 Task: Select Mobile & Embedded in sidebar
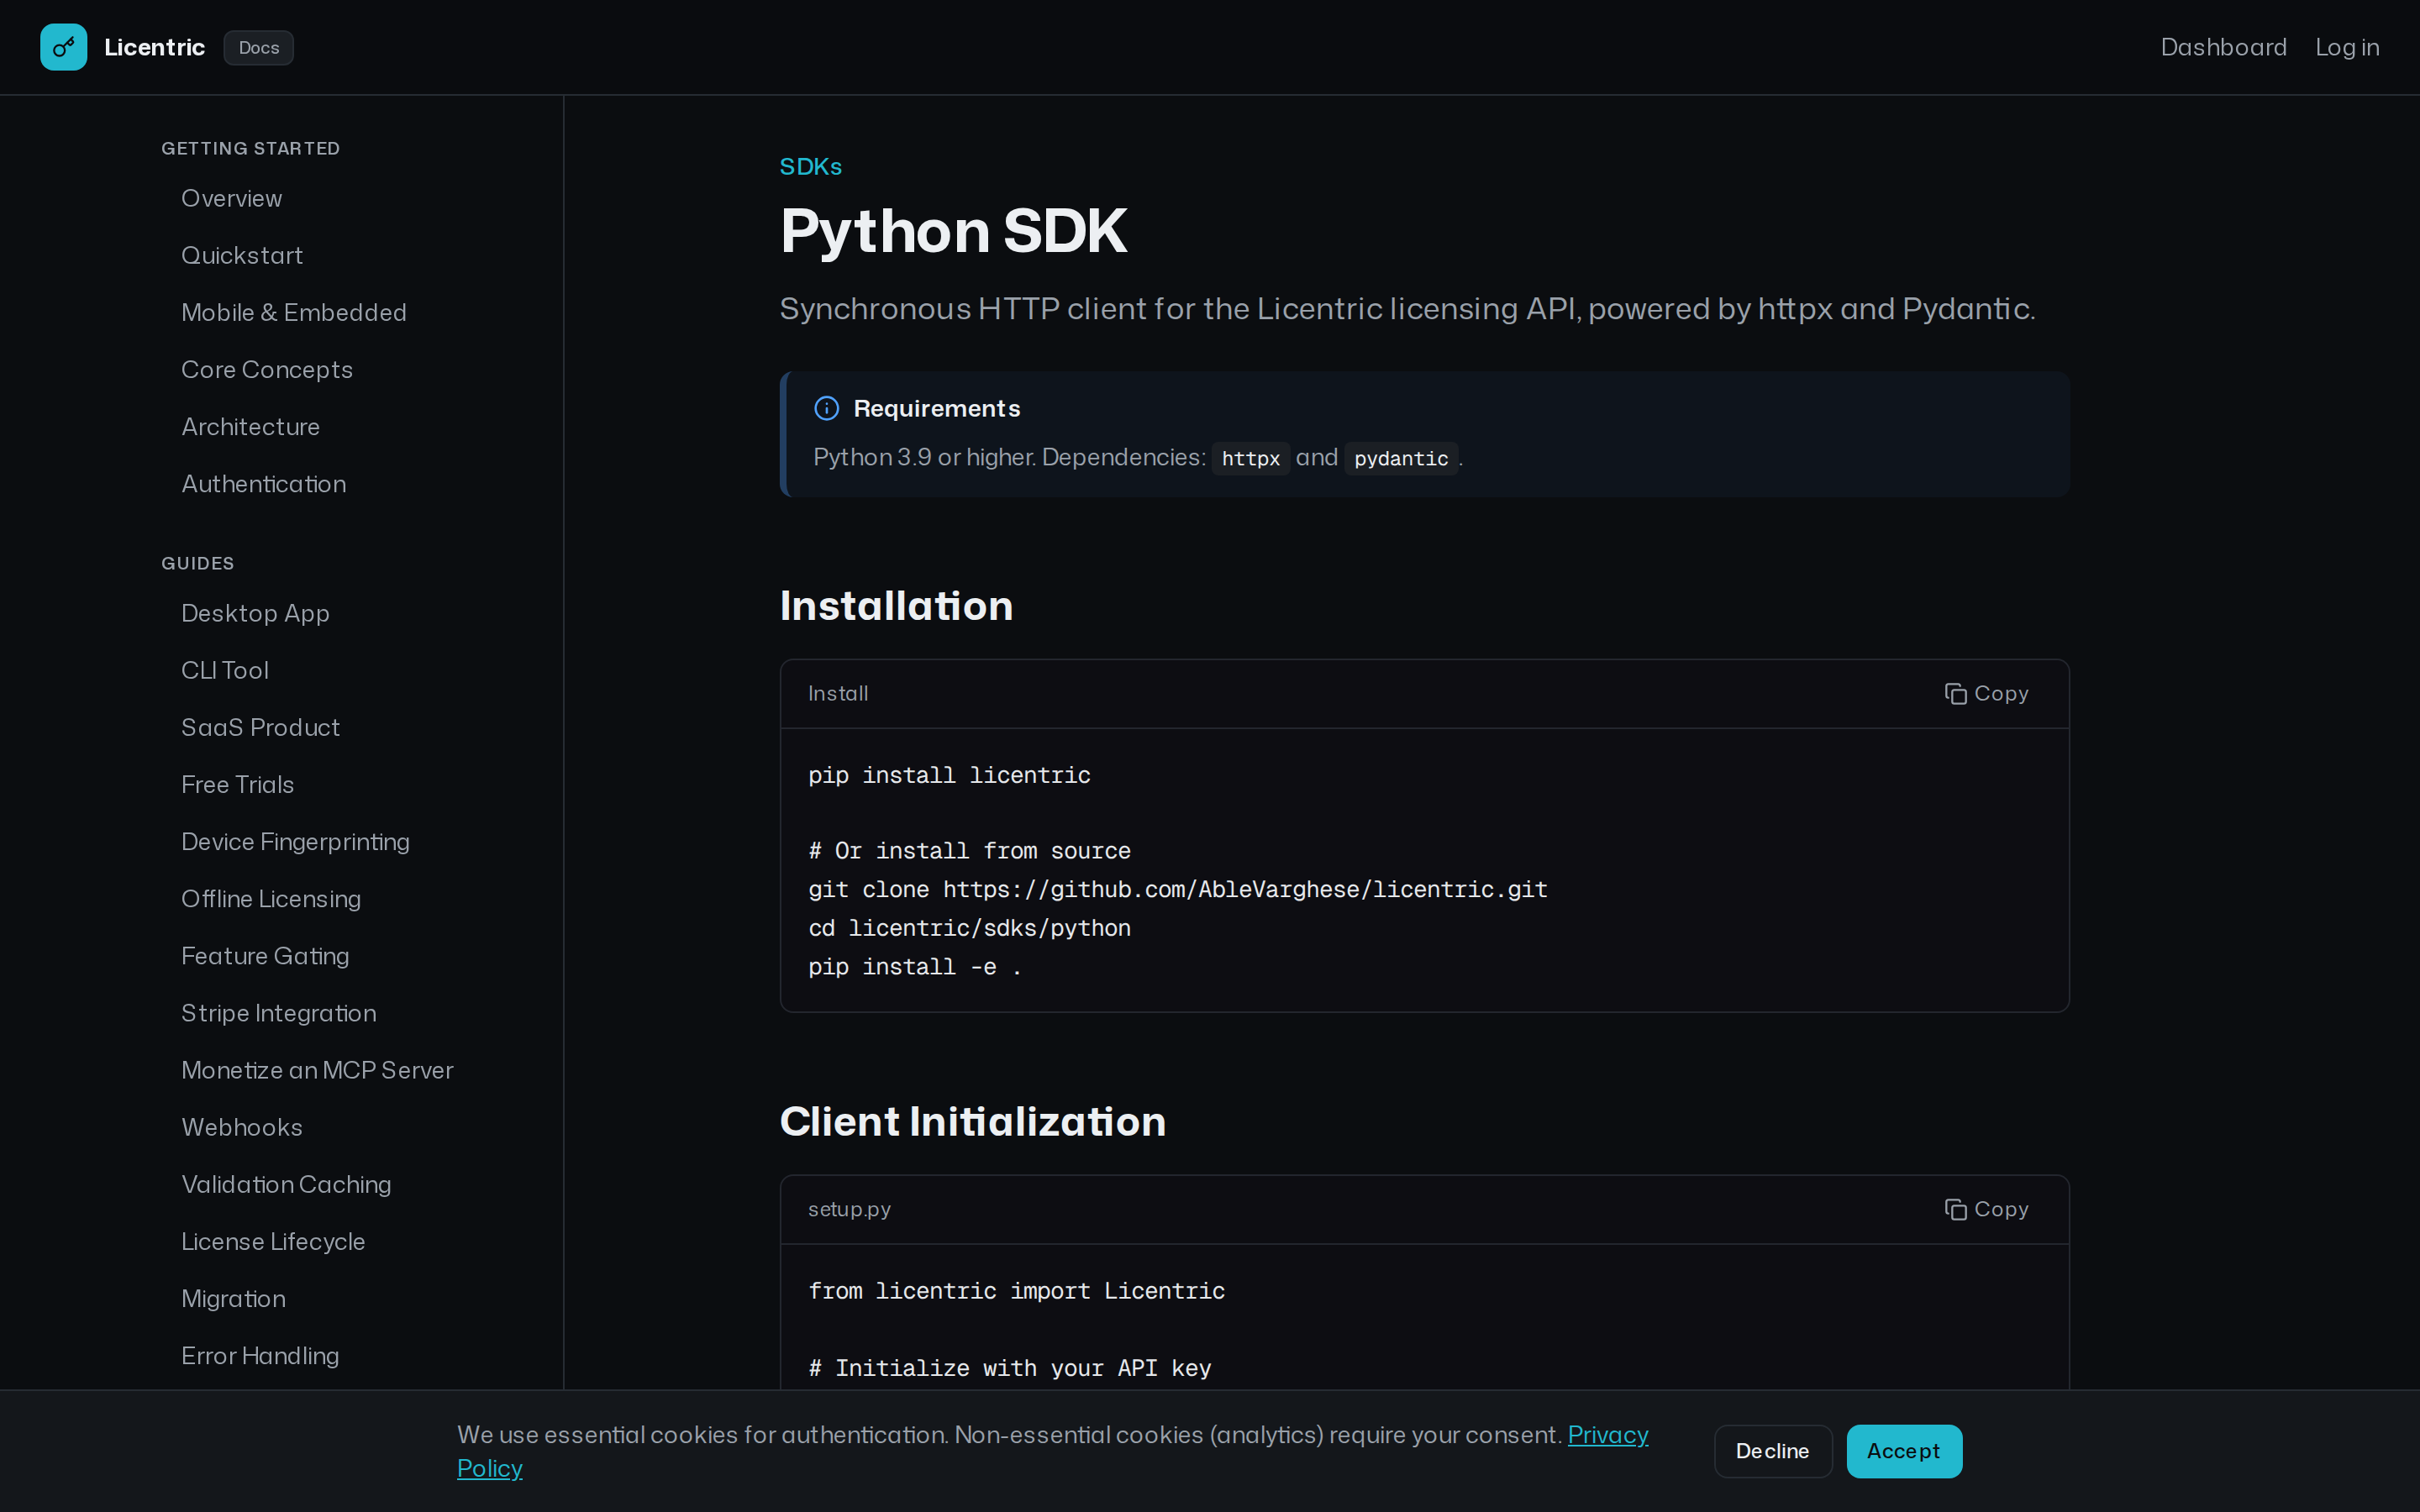(x=293, y=312)
